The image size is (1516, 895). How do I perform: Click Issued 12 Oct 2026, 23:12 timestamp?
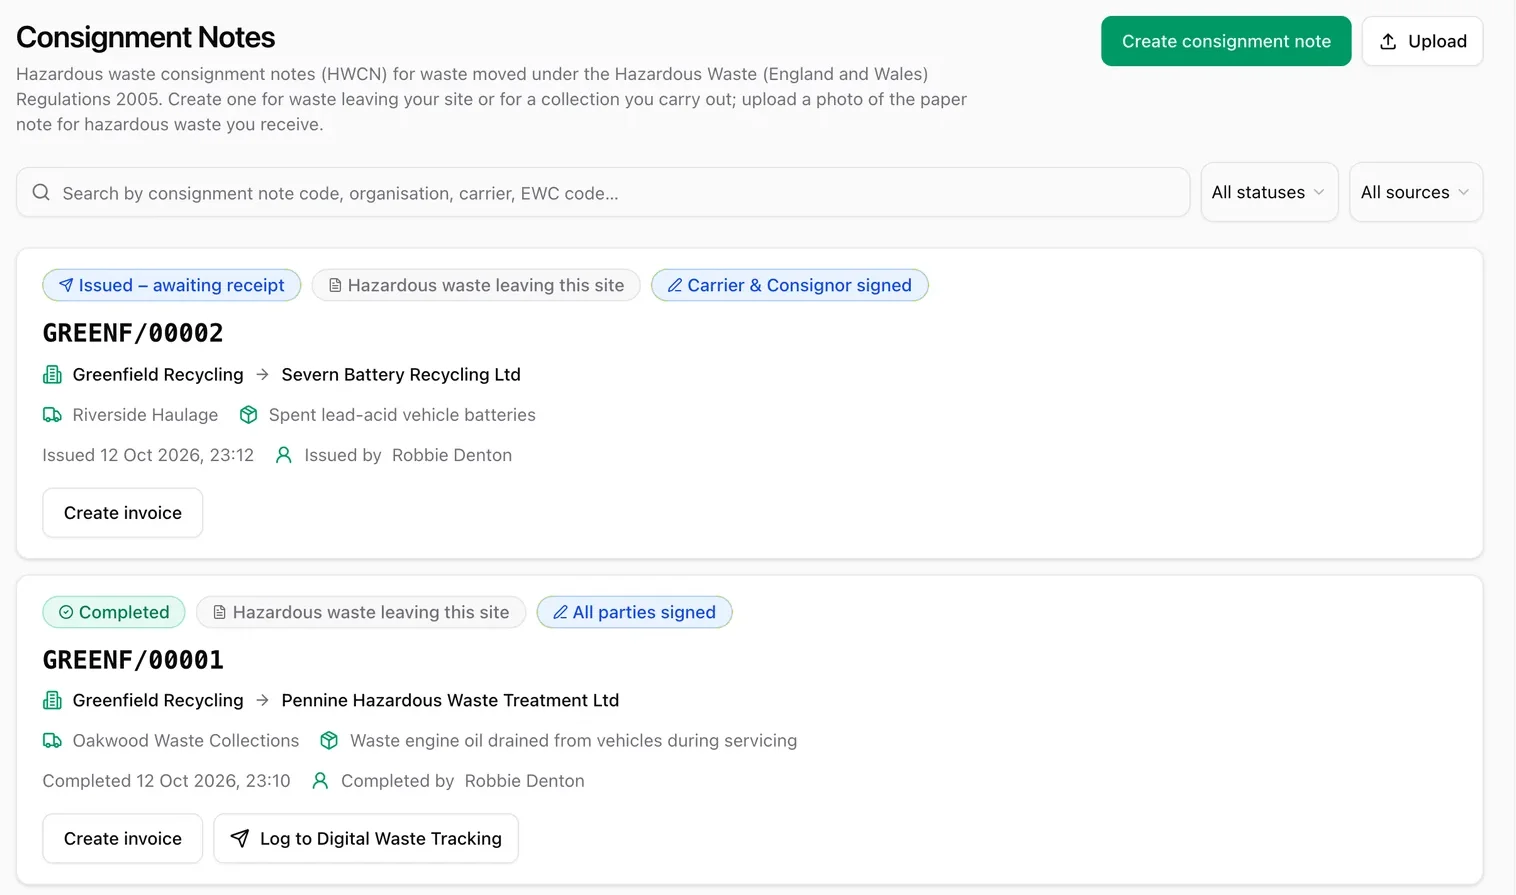click(148, 455)
